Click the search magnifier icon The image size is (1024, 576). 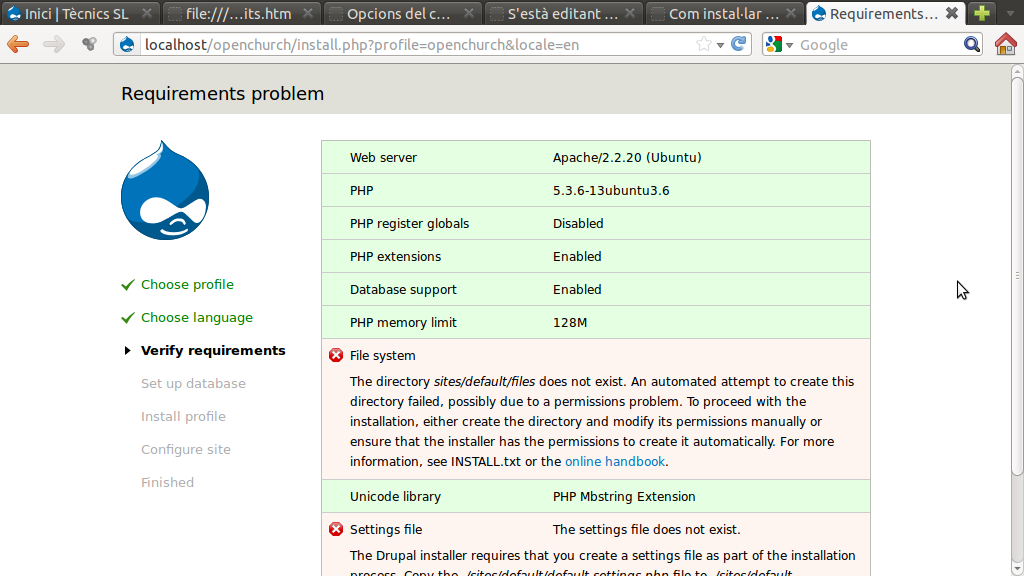point(972,44)
